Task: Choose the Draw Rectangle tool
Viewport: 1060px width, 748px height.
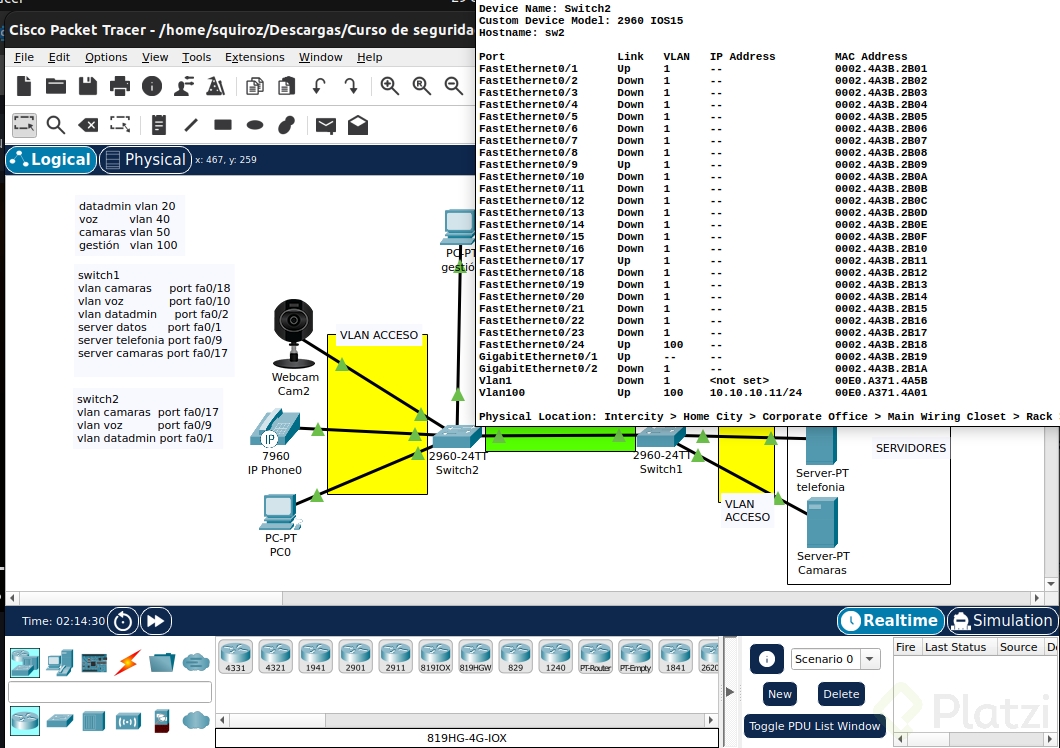Action: coord(222,124)
